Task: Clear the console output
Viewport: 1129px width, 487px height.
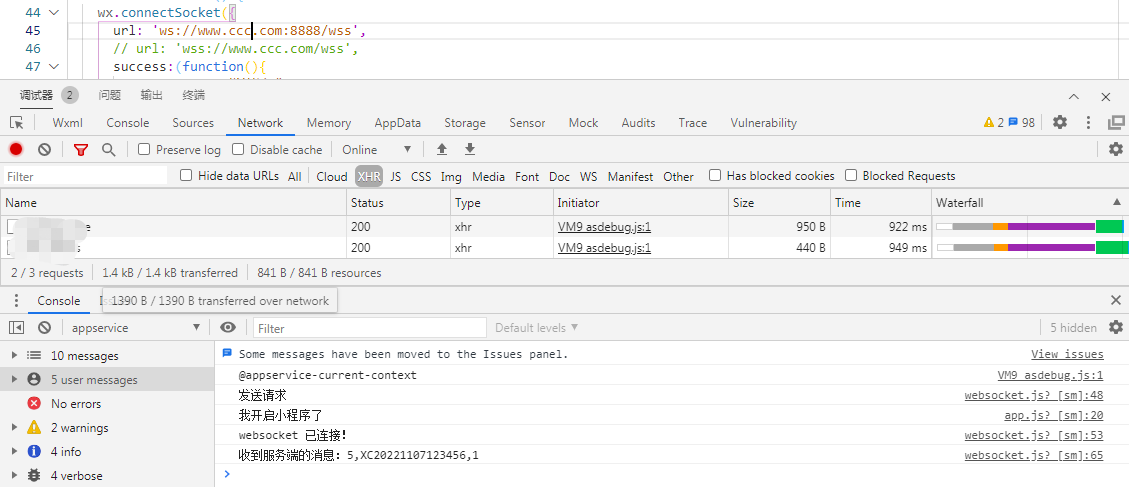Action: (x=45, y=328)
